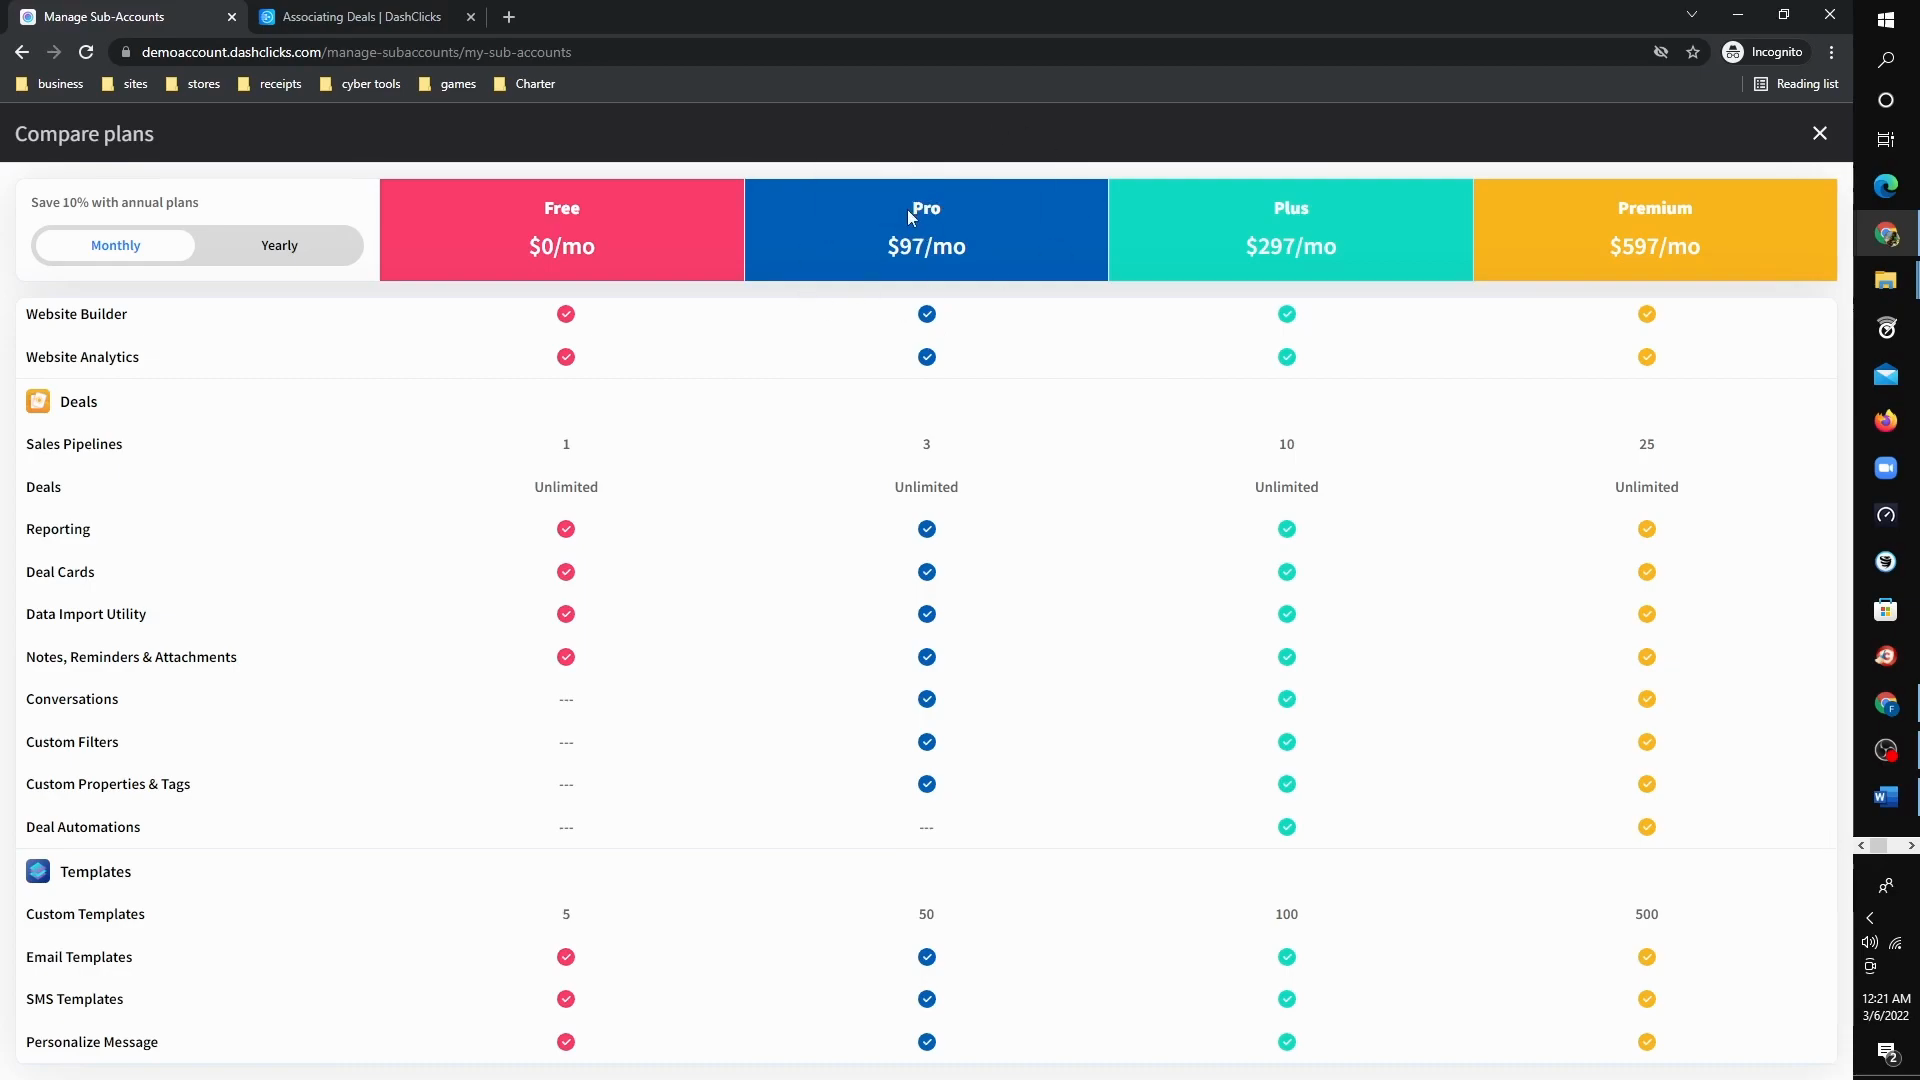Open the receipts bookmarks folder
Image resolution: width=1920 pixels, height=1080 pixels.
(270, 84)
